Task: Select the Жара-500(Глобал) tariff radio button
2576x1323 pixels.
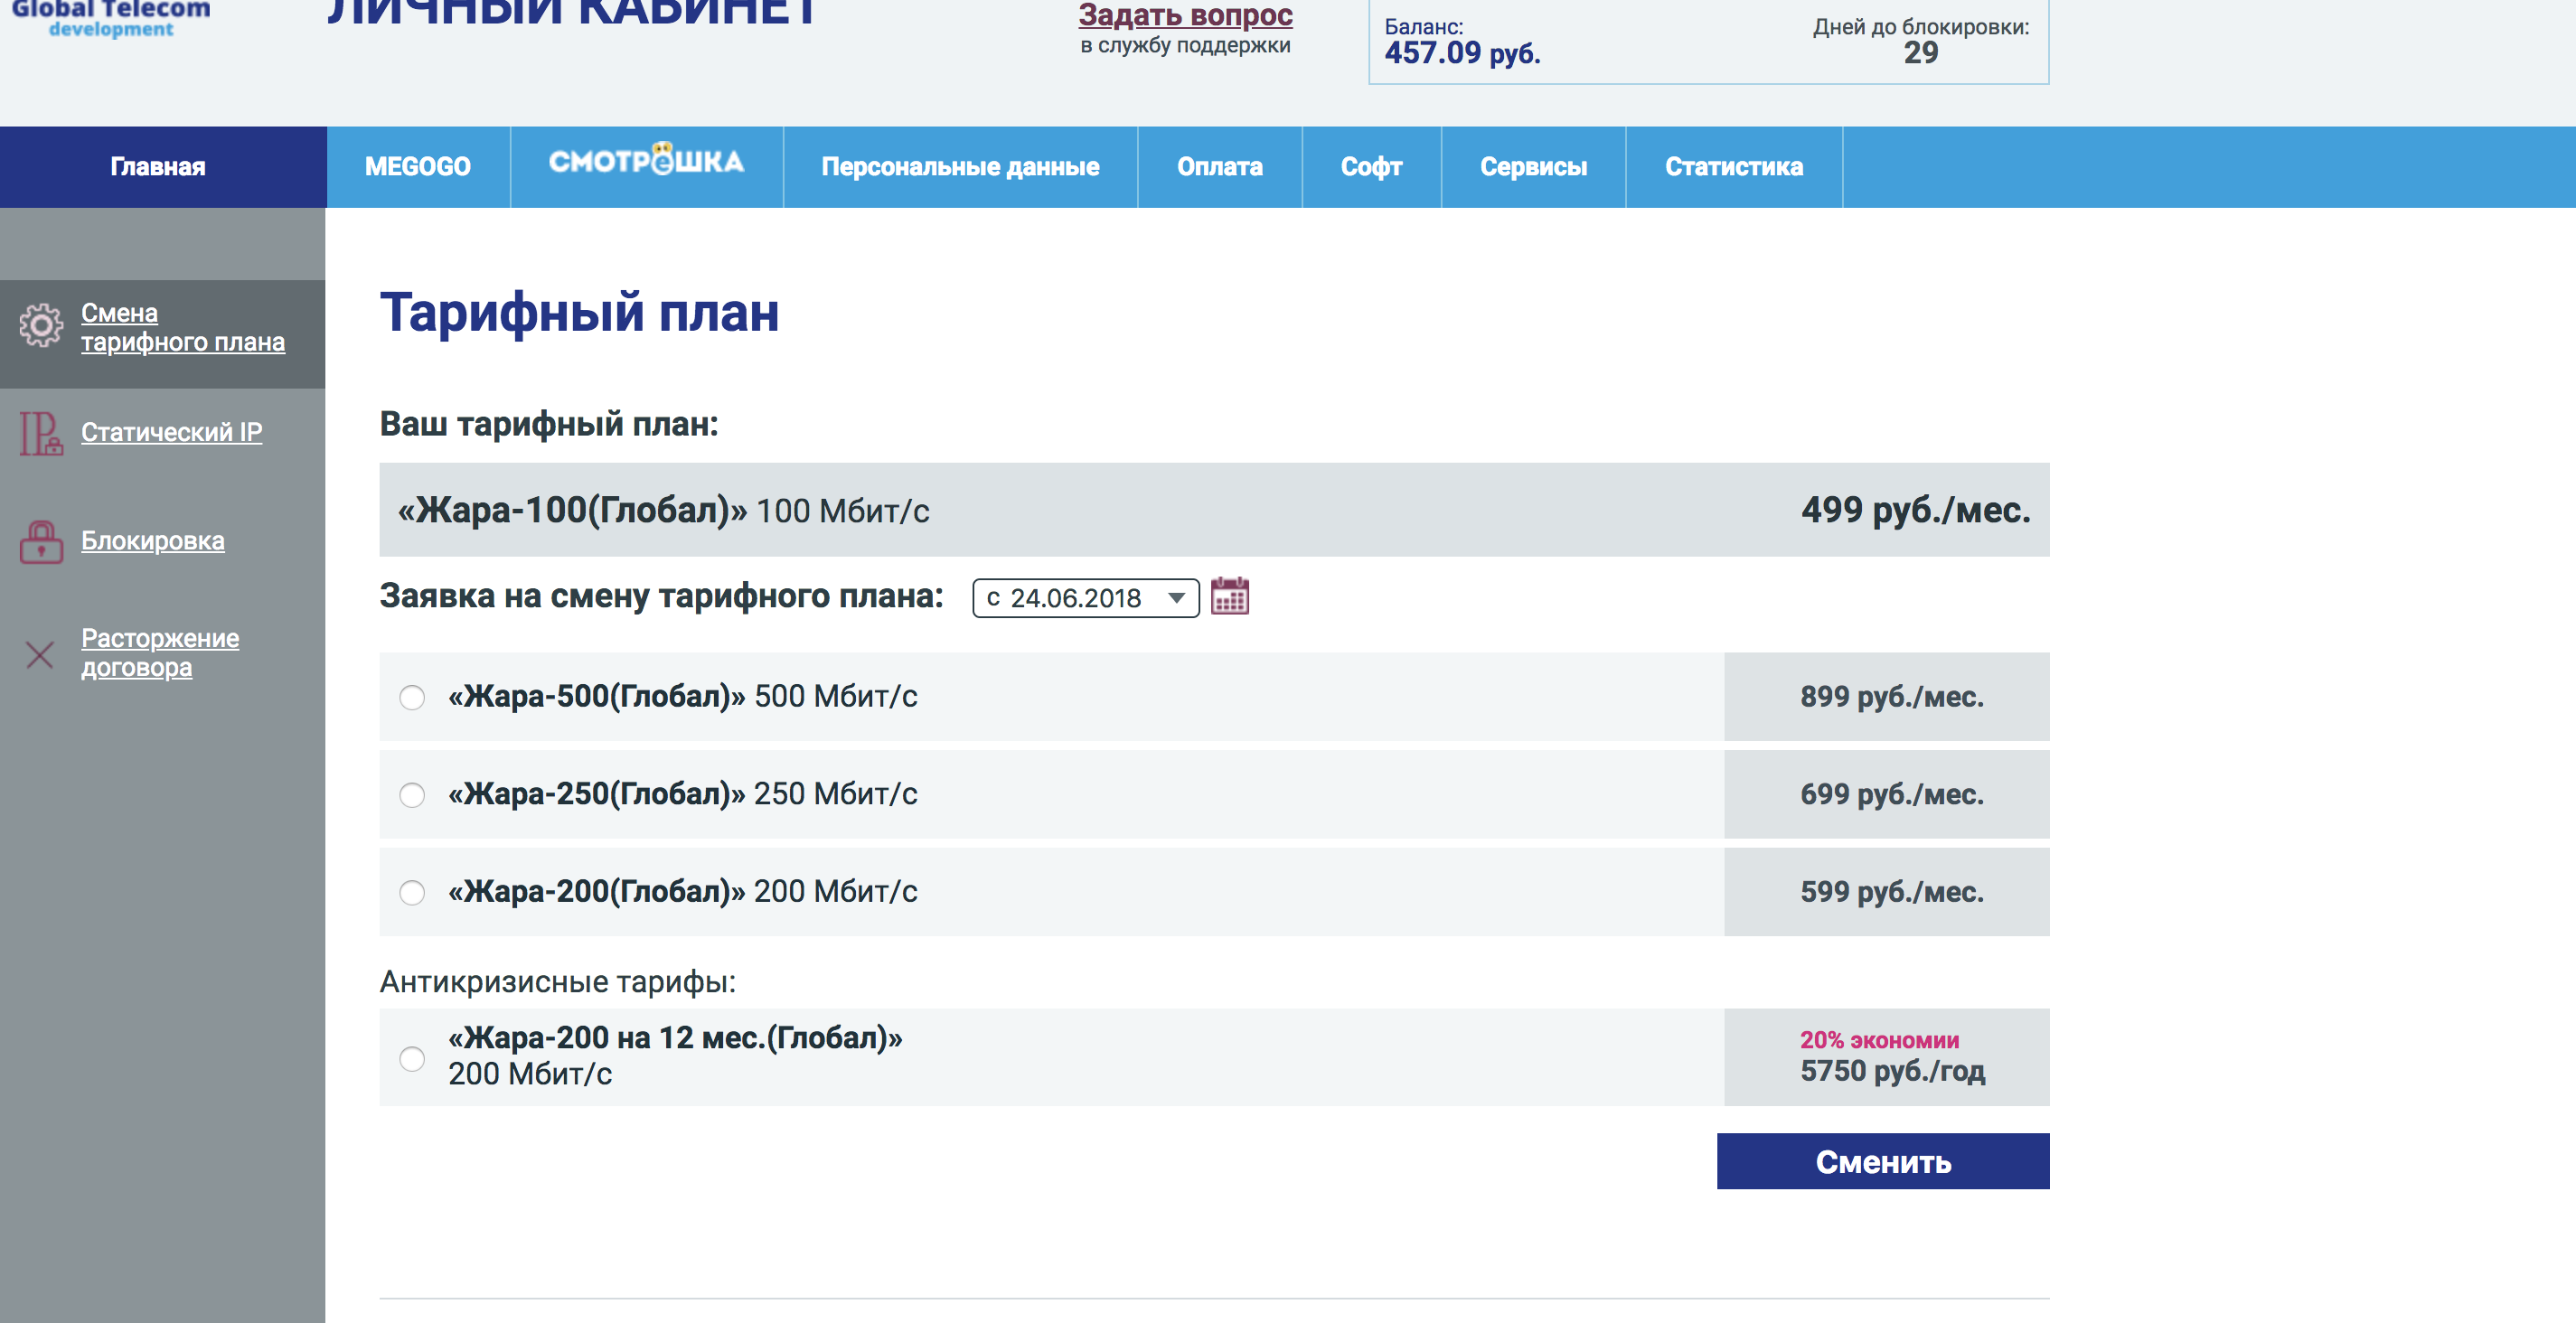Action: pyautogui.click(x=412, y=697)
